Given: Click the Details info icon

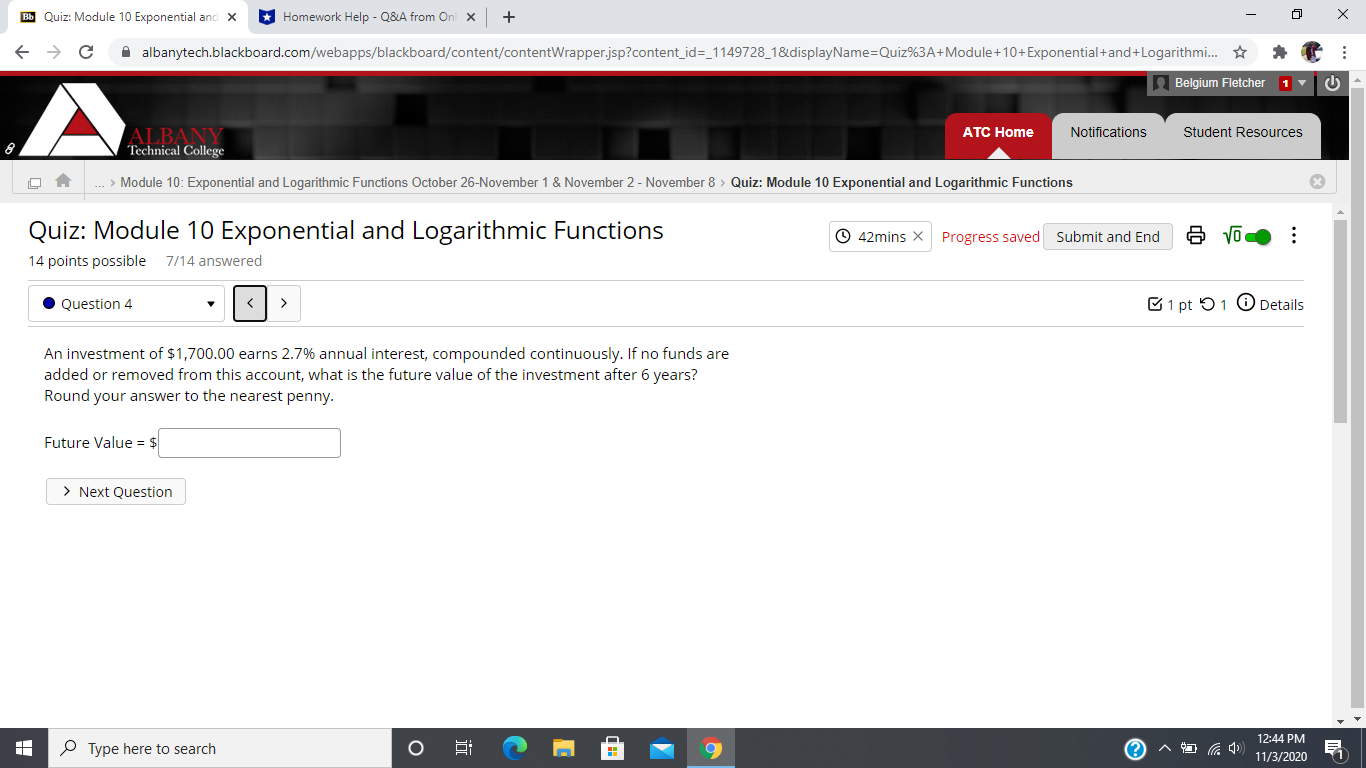Looking at the screenshot, I should [x=1245, y=304].
